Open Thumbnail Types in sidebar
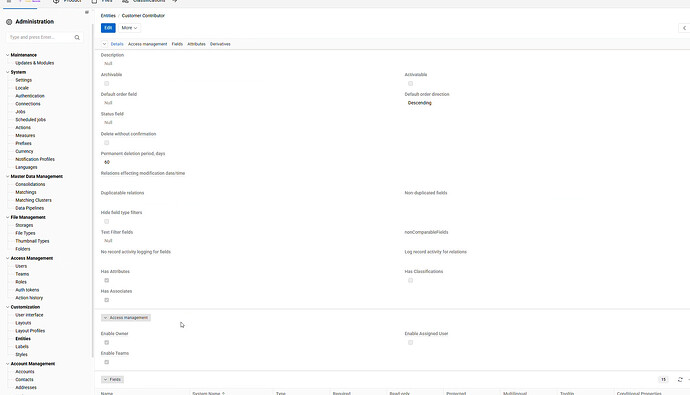Viewport: 690px width, 395px height. tap(33, 241)
